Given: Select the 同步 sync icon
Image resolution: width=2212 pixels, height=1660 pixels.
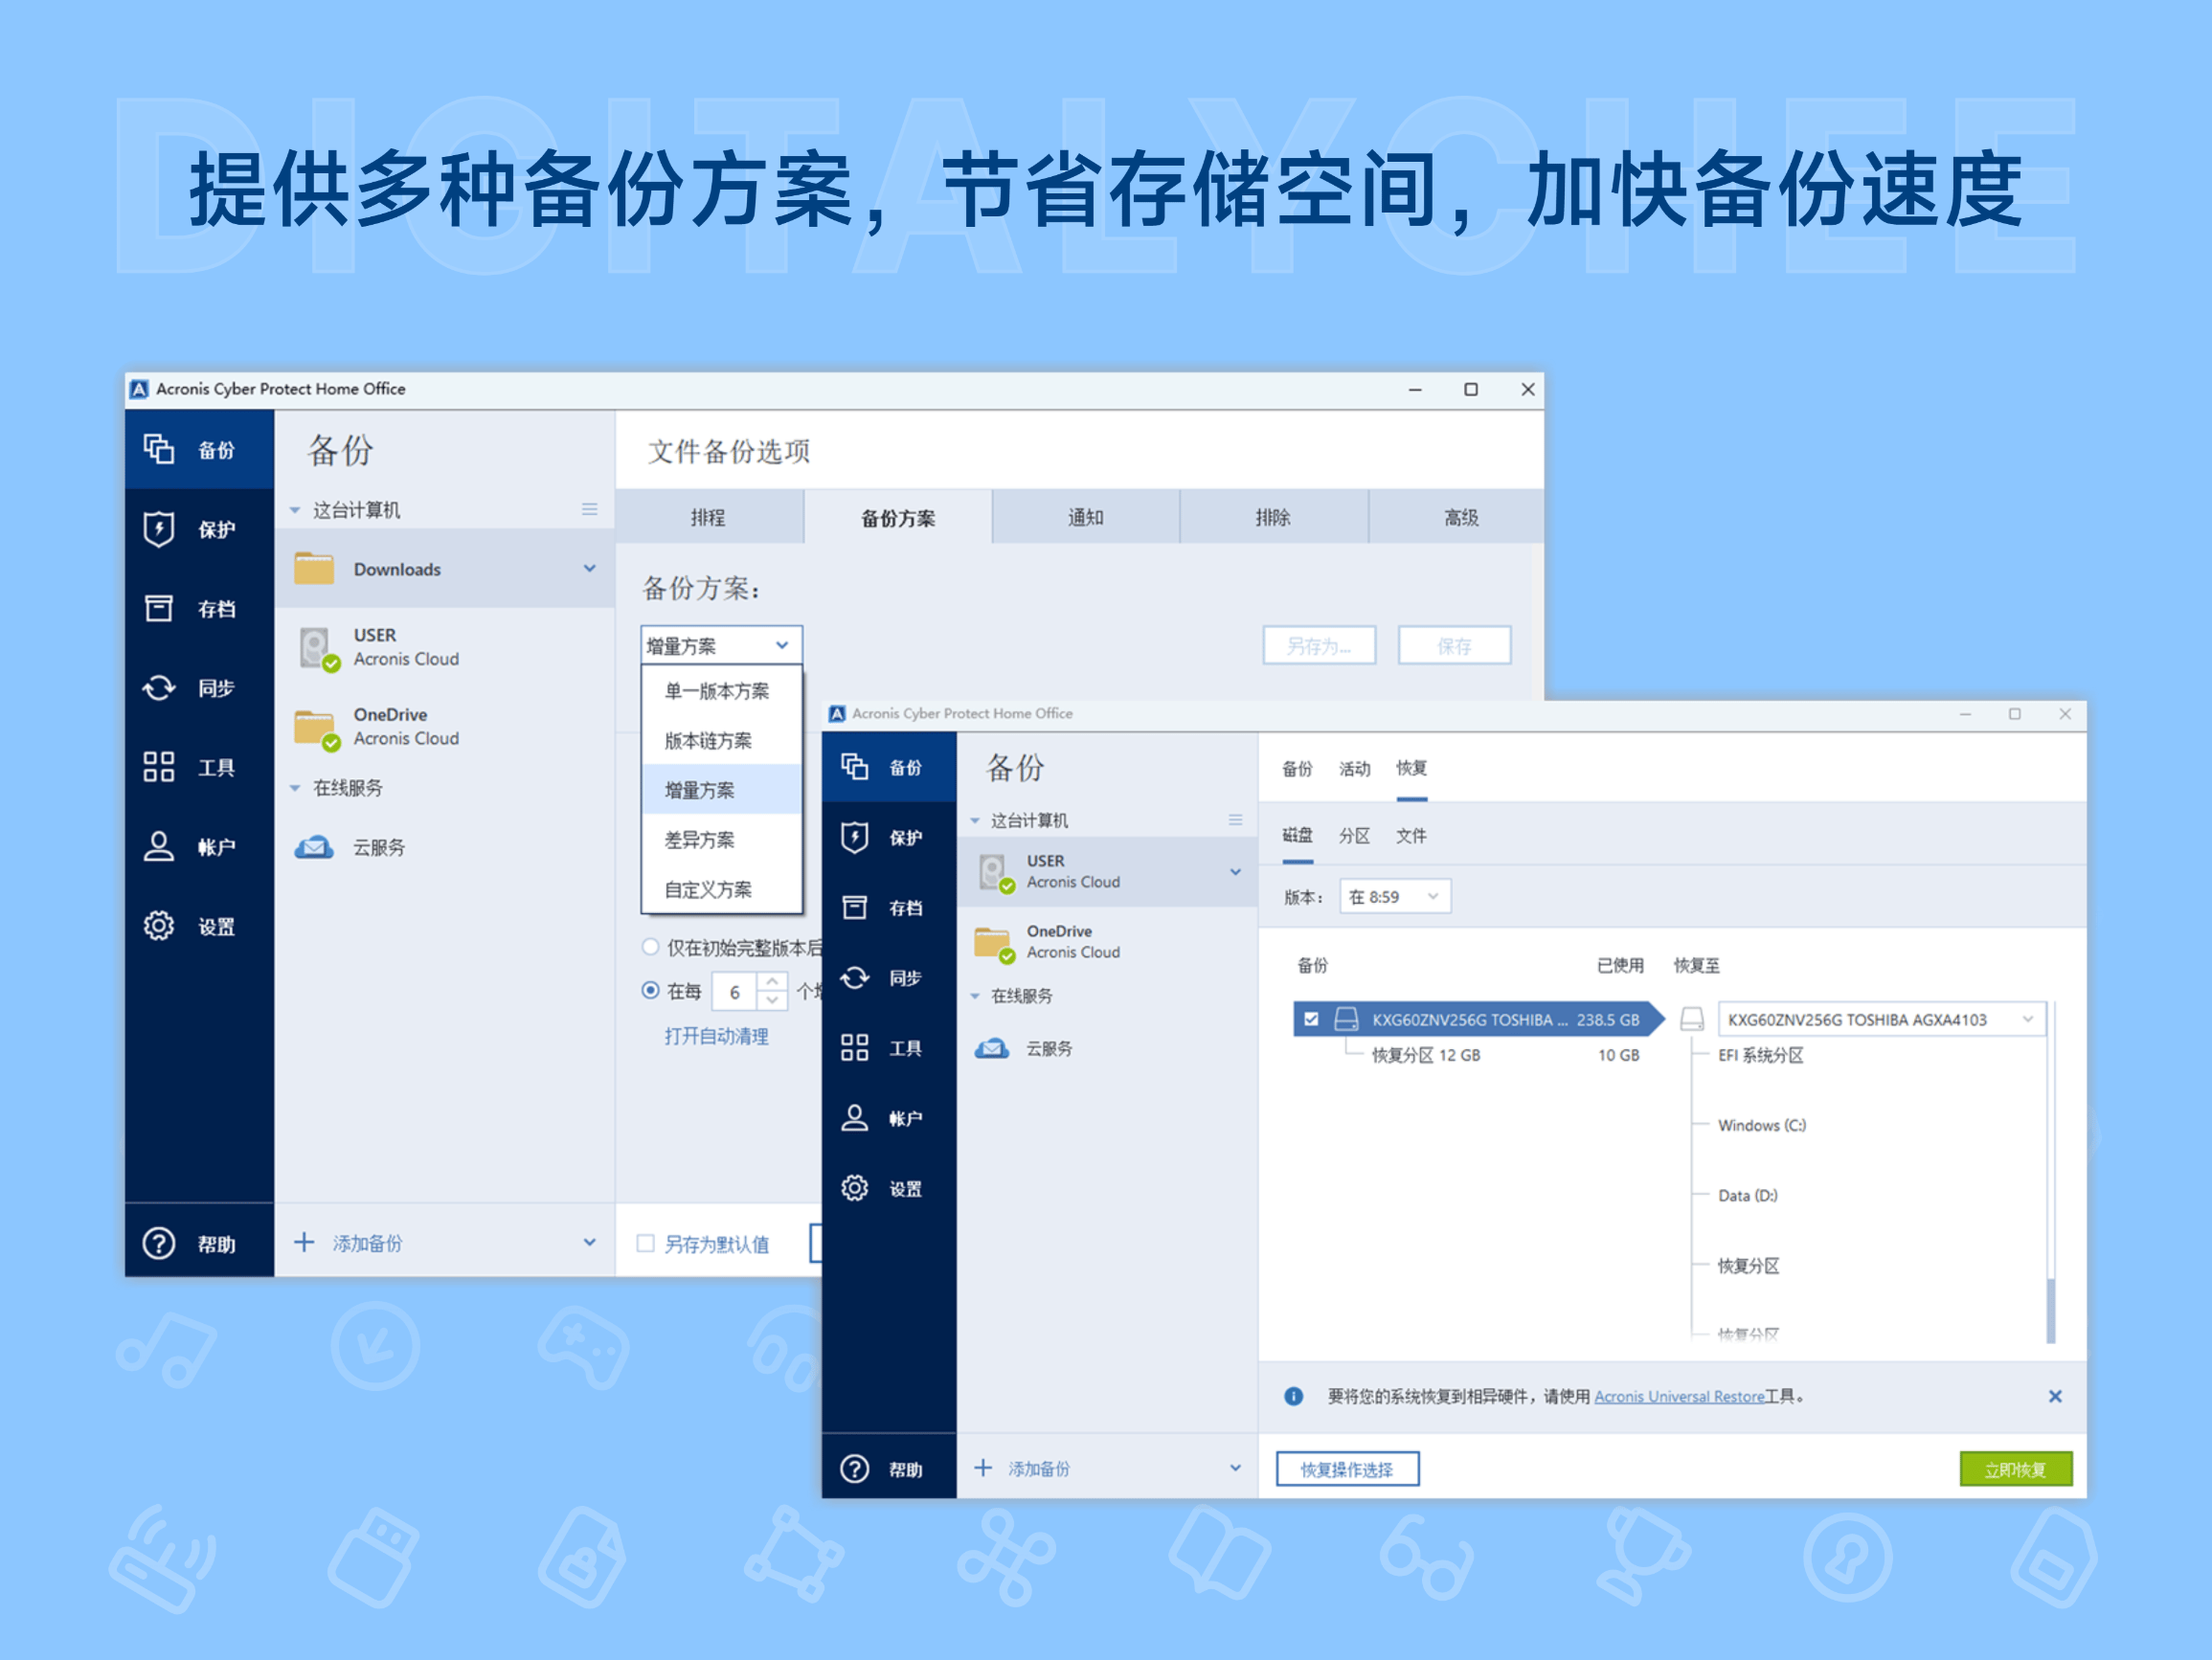Looking at the screenshot, I should coord(160,688).
